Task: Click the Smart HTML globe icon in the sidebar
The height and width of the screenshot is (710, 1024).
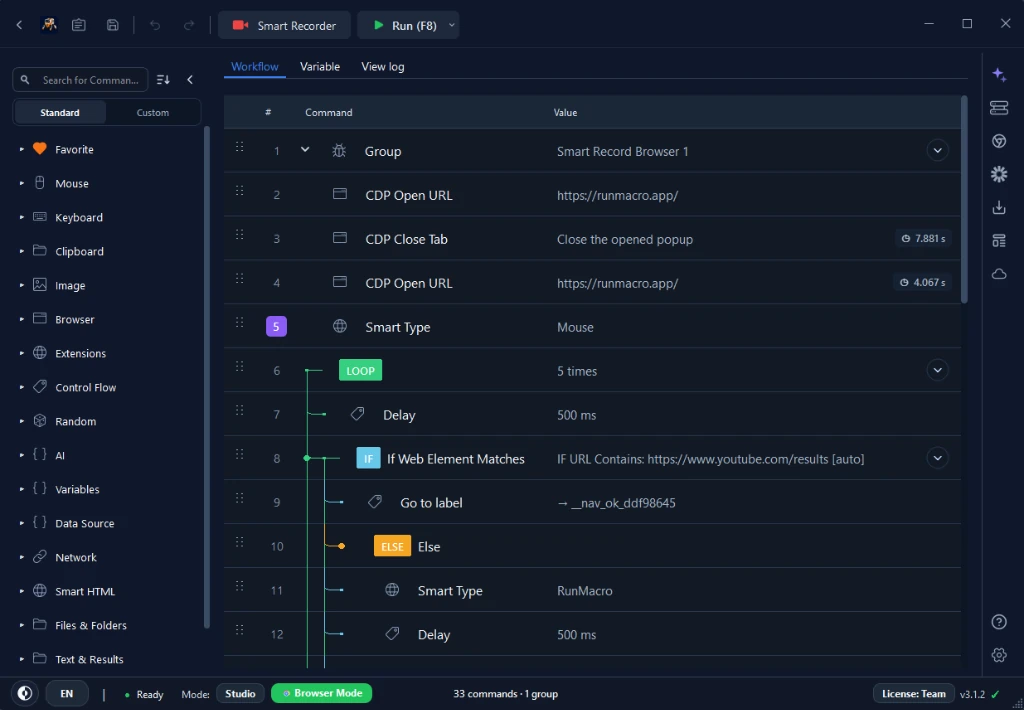Action: click(40, 590)
